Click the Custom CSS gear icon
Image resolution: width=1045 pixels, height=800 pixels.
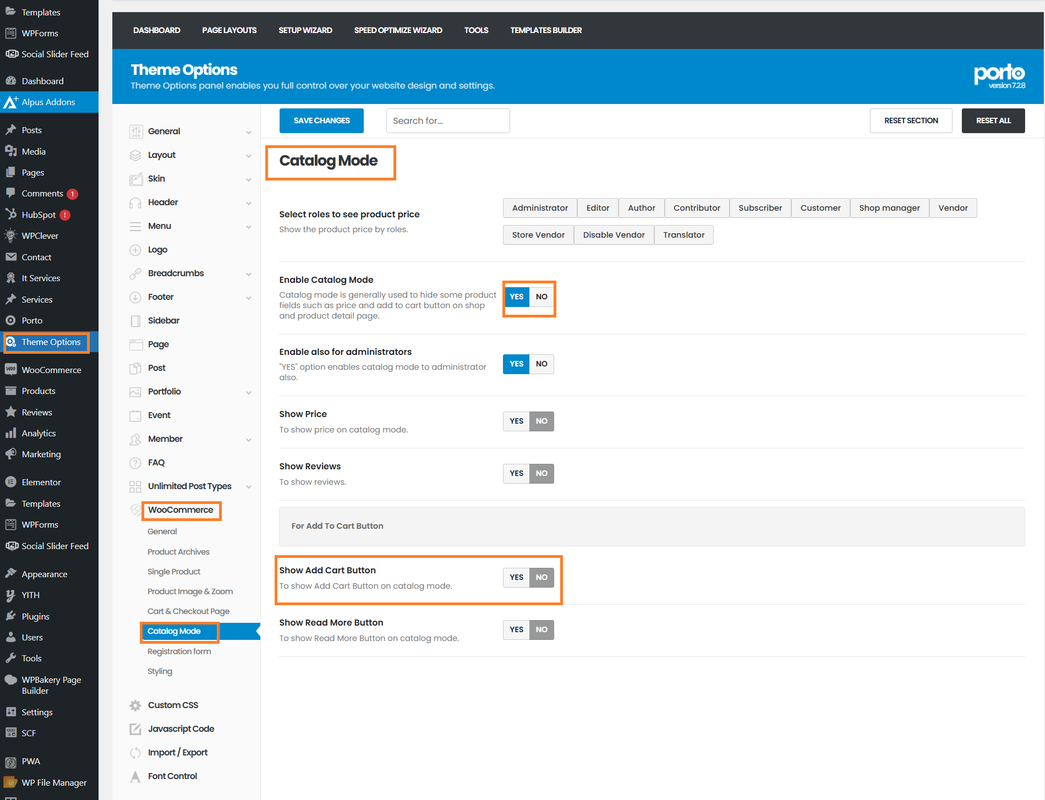pos(135,705)
